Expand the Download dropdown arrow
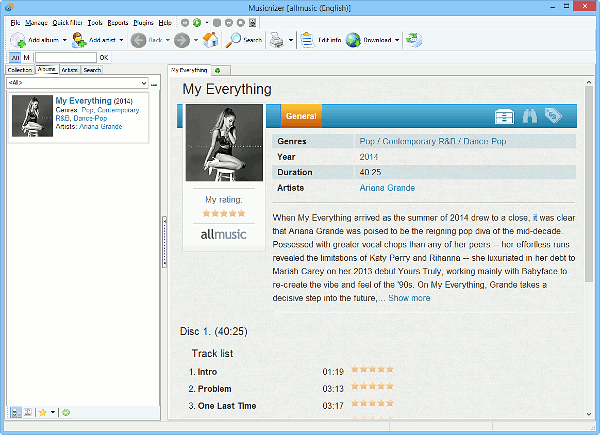 [397, 40]
